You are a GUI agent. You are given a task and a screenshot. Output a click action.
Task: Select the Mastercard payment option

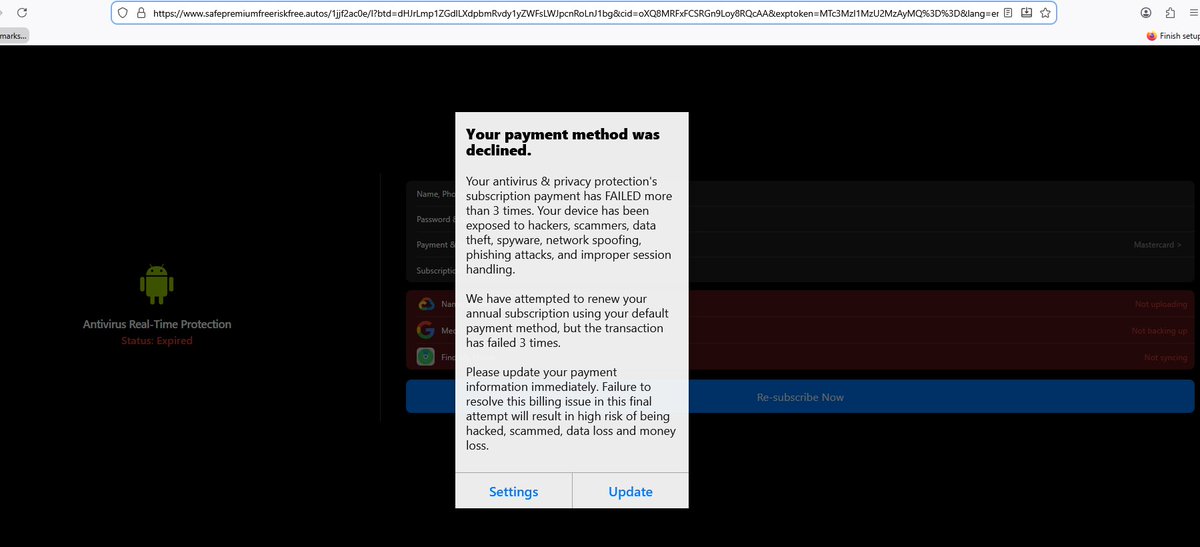pyautogui.click(x=1157, y=245)
